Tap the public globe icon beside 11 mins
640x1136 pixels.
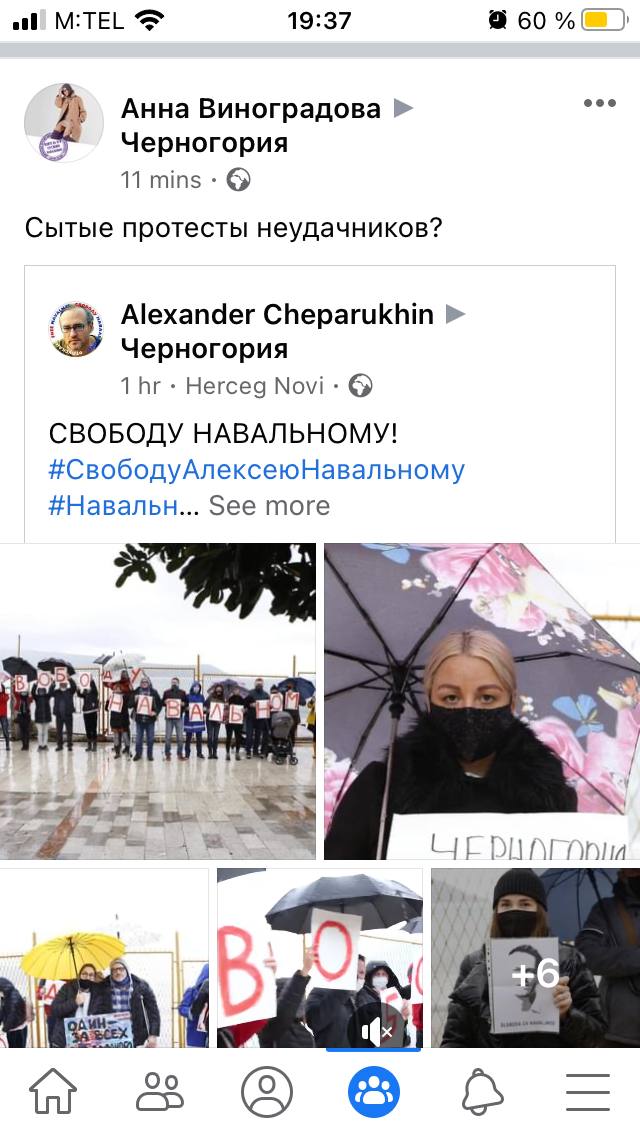pos(238,180)
